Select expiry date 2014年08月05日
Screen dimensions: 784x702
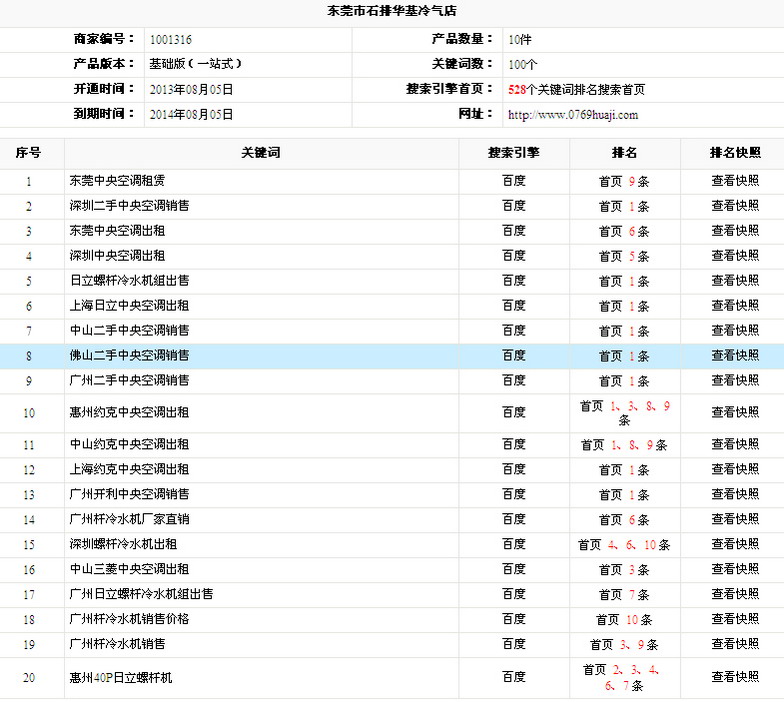[191, 114]
